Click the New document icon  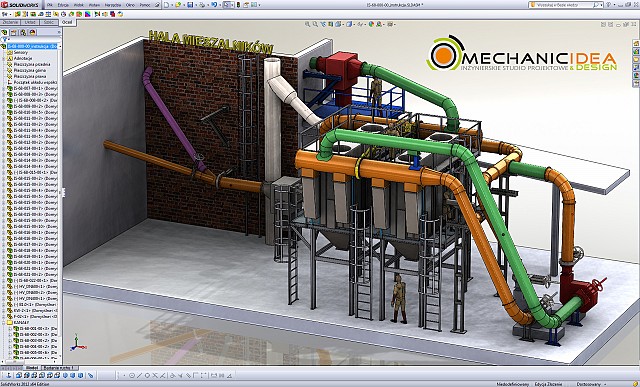[167, 5]
